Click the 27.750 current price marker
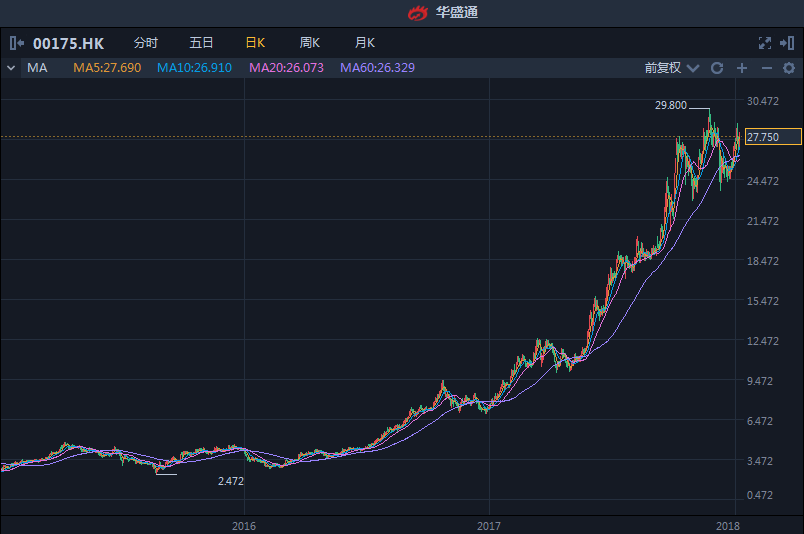This screenshot has width=804, height=534. click(774, 137)
